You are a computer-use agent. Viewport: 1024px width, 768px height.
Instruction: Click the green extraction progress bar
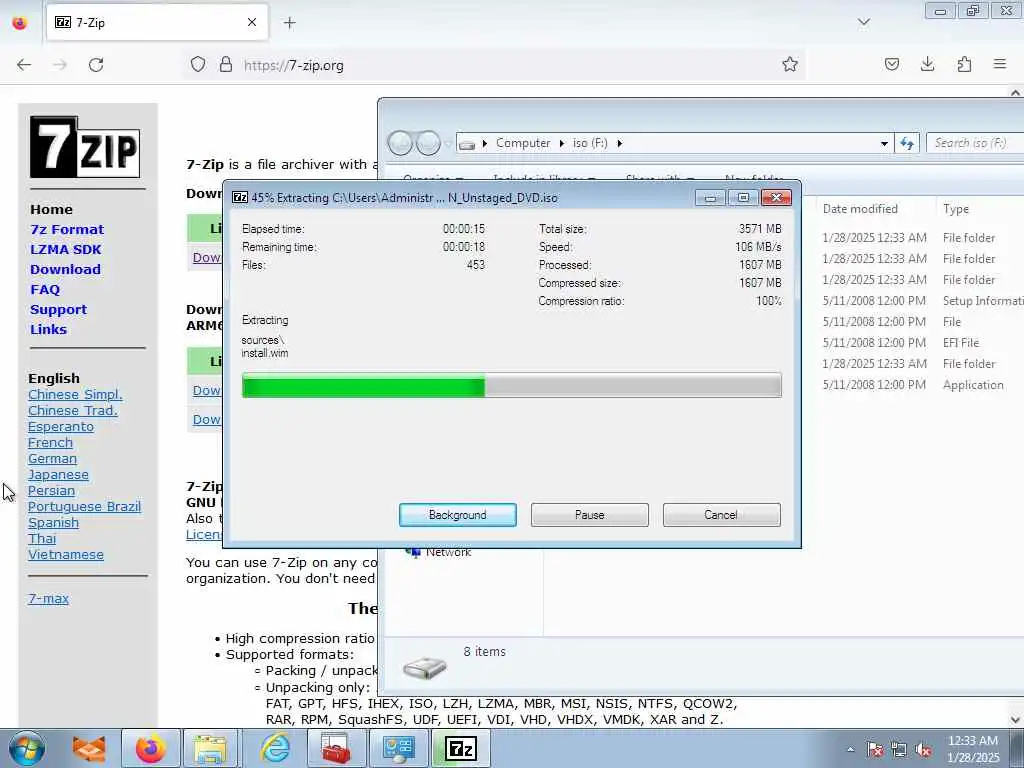[x=512, y=385]
